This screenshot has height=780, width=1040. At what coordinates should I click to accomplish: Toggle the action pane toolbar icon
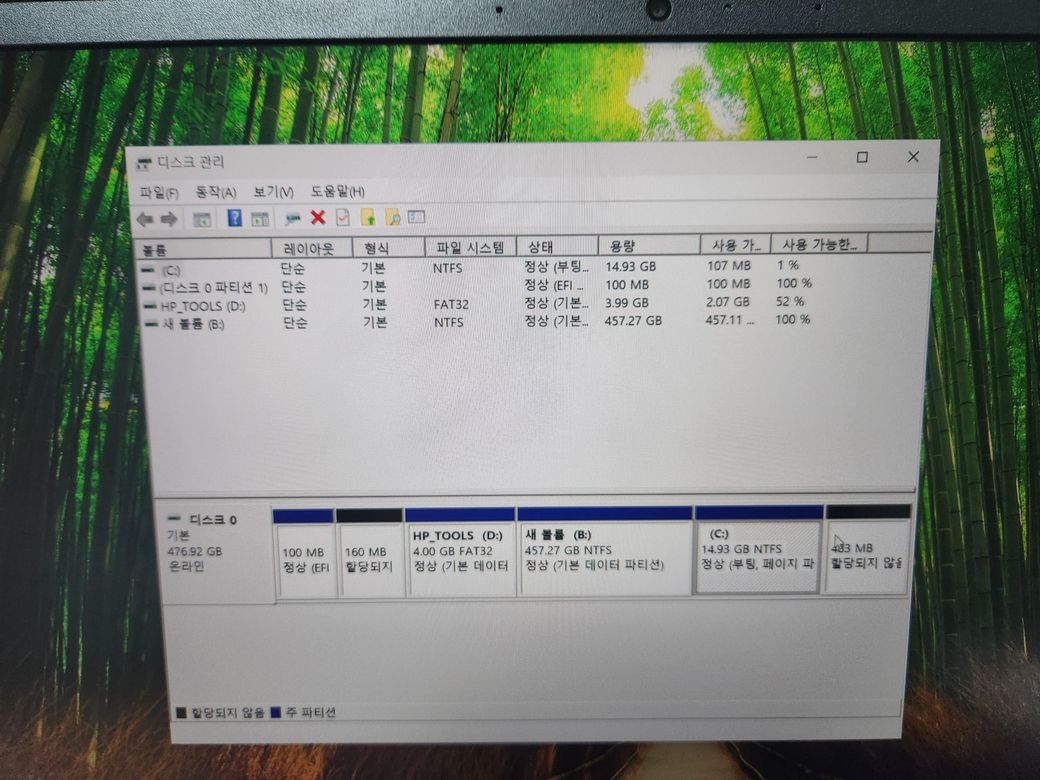(260, 218)
